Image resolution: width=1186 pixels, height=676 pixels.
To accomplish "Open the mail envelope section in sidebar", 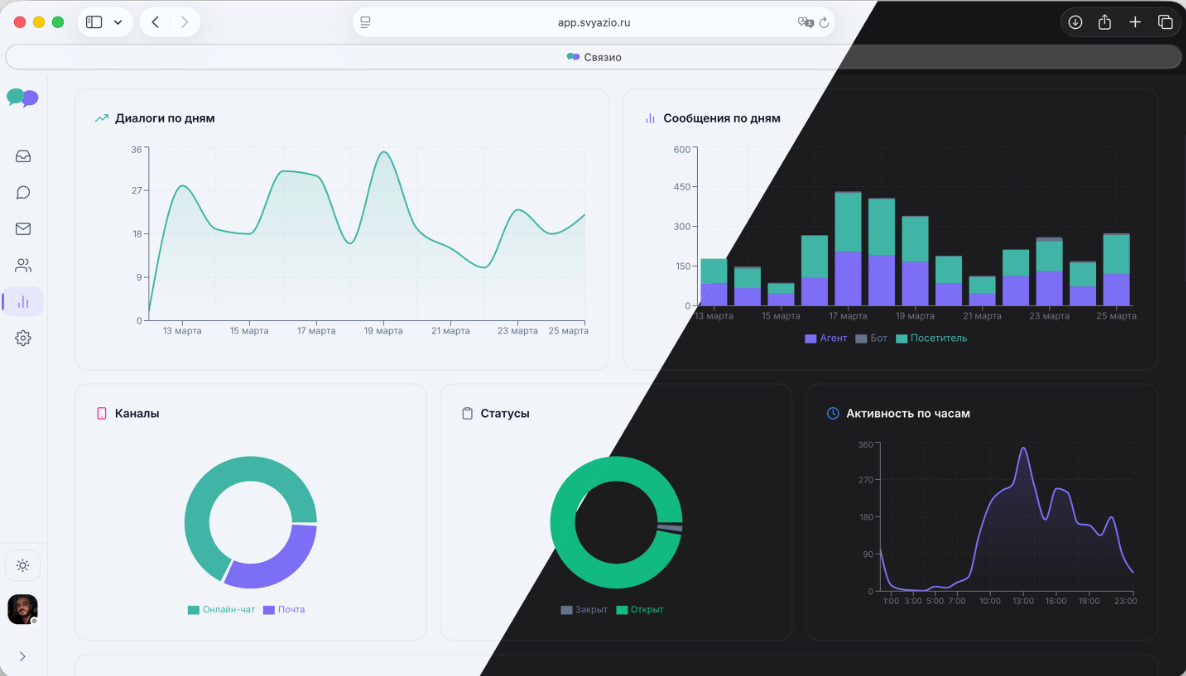I will click(x=23, y=229).
